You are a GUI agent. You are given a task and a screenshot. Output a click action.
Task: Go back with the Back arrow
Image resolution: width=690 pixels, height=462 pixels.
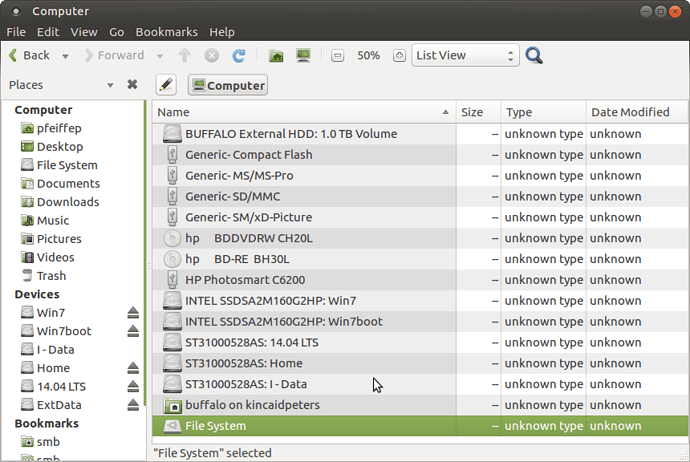(x=29, y=55)
